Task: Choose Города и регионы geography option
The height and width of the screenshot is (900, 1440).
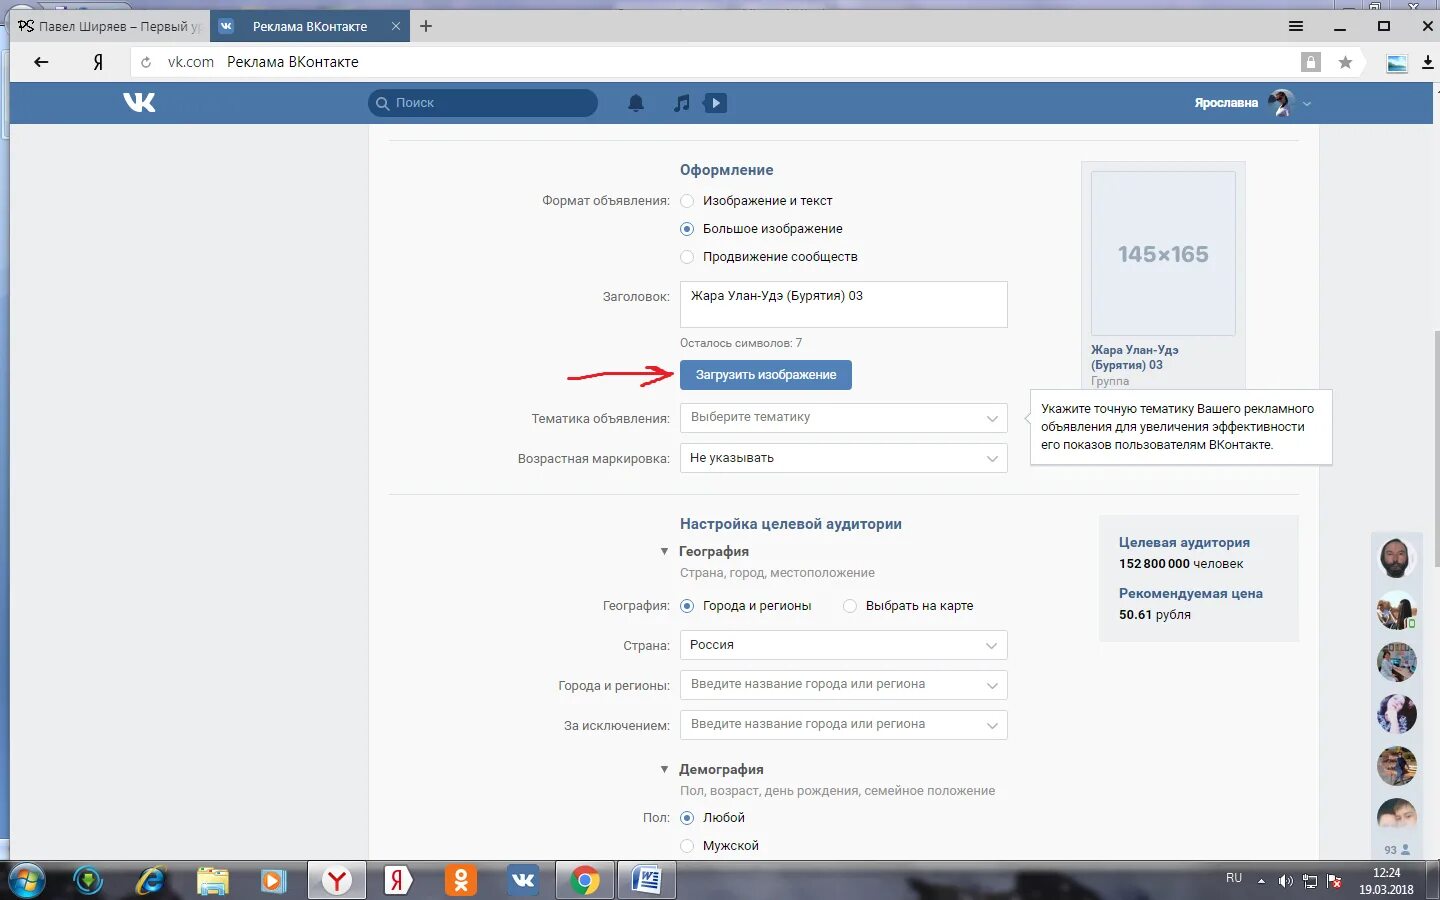Action: [x=687, y=606]
